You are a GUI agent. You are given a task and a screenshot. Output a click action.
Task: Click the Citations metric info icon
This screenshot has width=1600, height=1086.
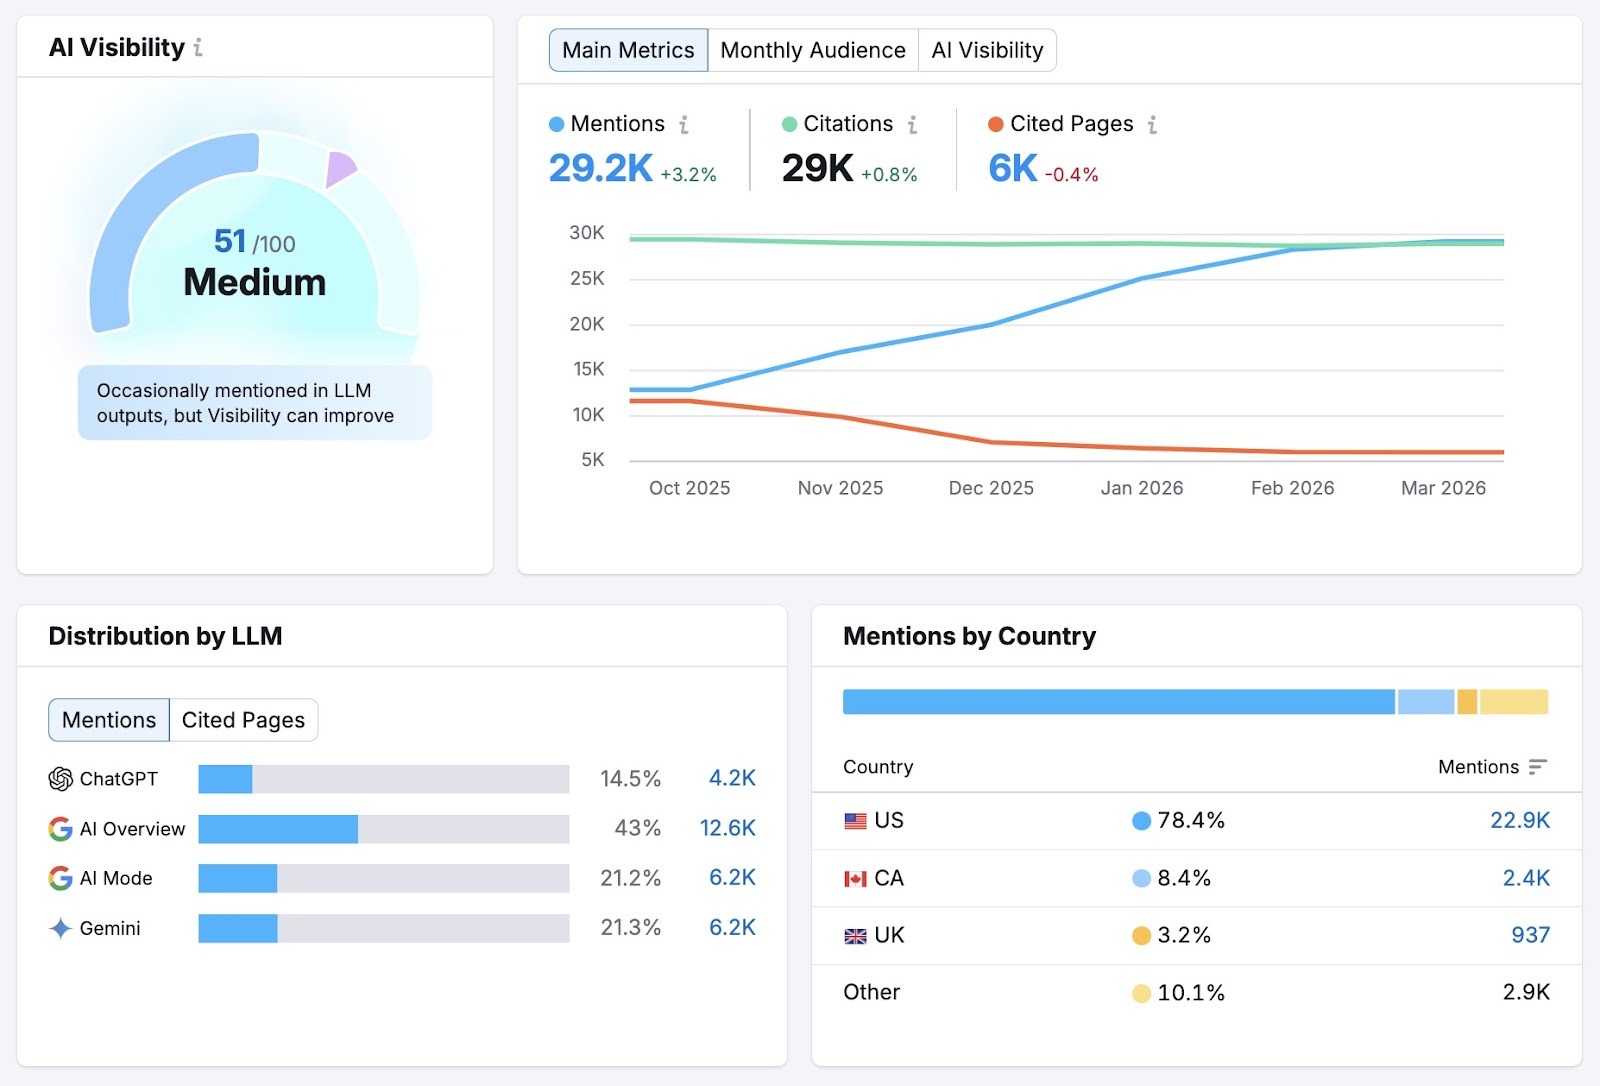tap(911, 124)
